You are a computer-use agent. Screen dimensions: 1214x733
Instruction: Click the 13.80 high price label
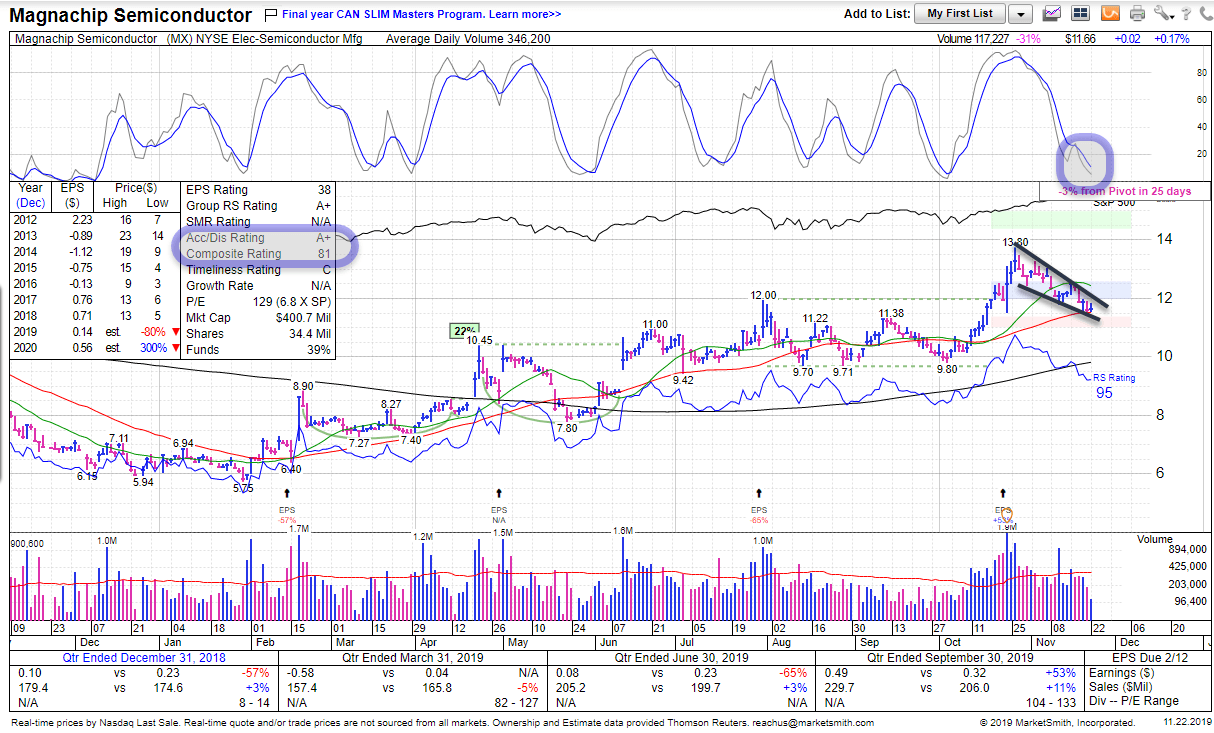pyautogui.click(x=1014, y=242)
